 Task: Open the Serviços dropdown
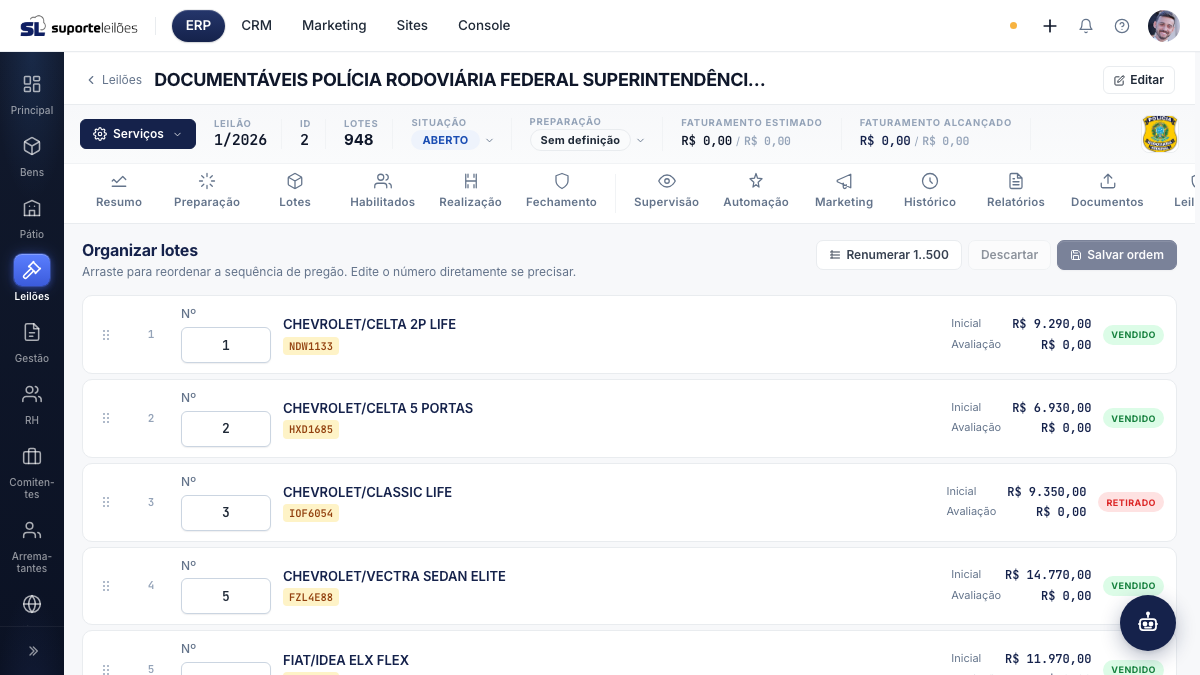(138, 134)
